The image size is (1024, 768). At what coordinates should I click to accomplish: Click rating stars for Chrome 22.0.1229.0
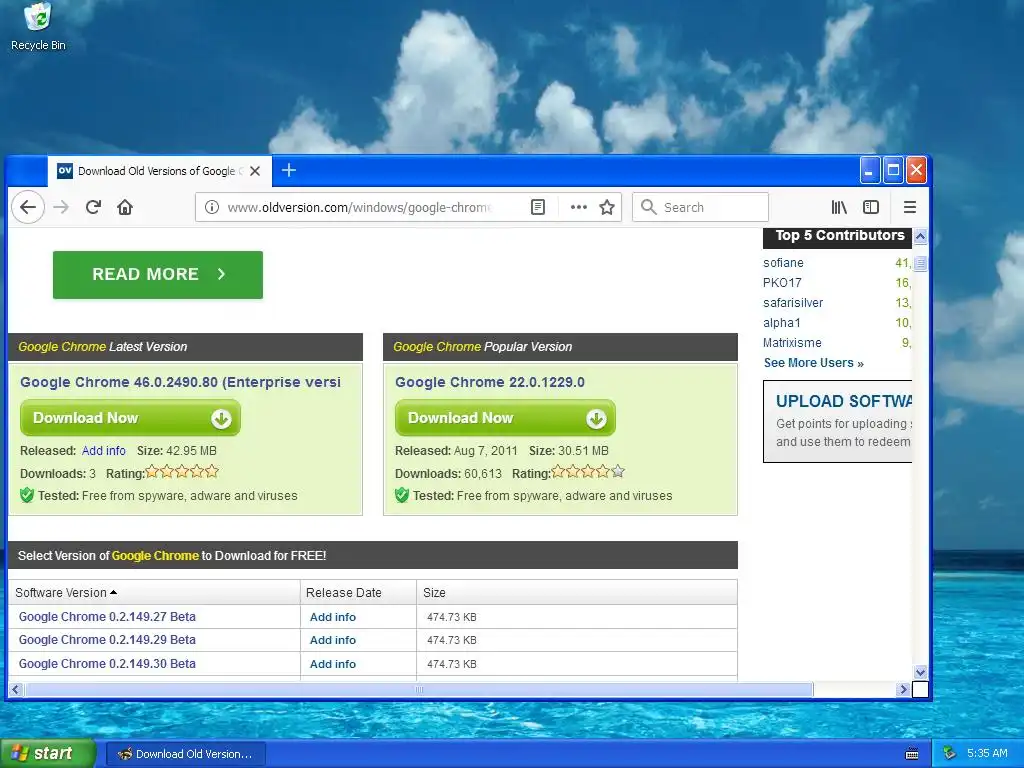(588, 472)
